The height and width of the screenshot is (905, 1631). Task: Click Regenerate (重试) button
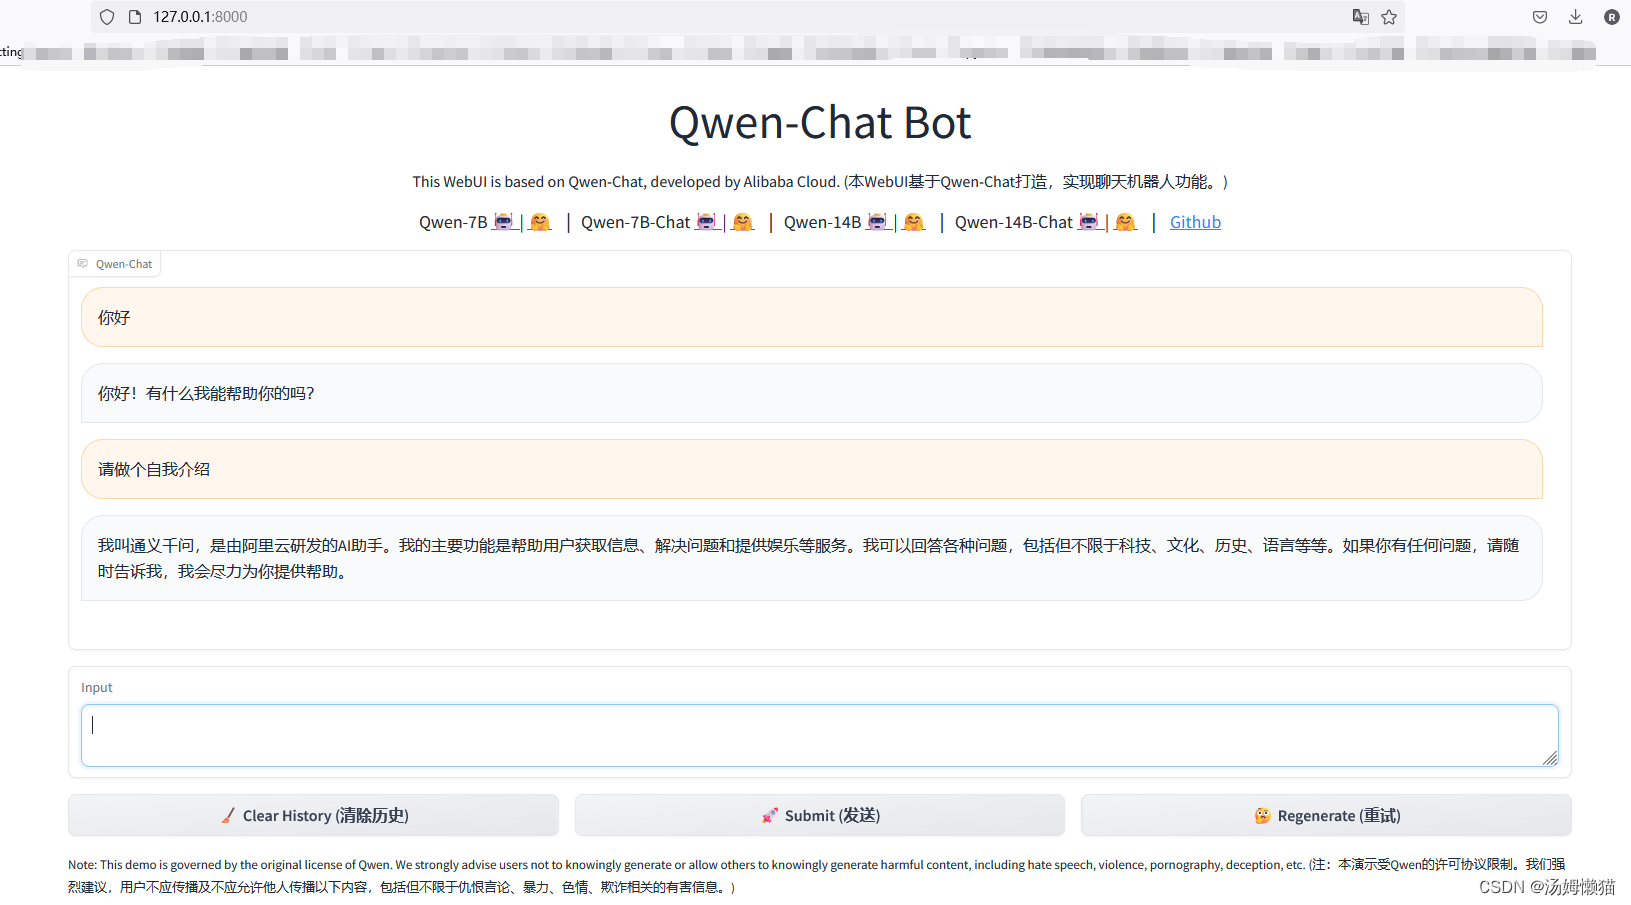(1326, 815)
